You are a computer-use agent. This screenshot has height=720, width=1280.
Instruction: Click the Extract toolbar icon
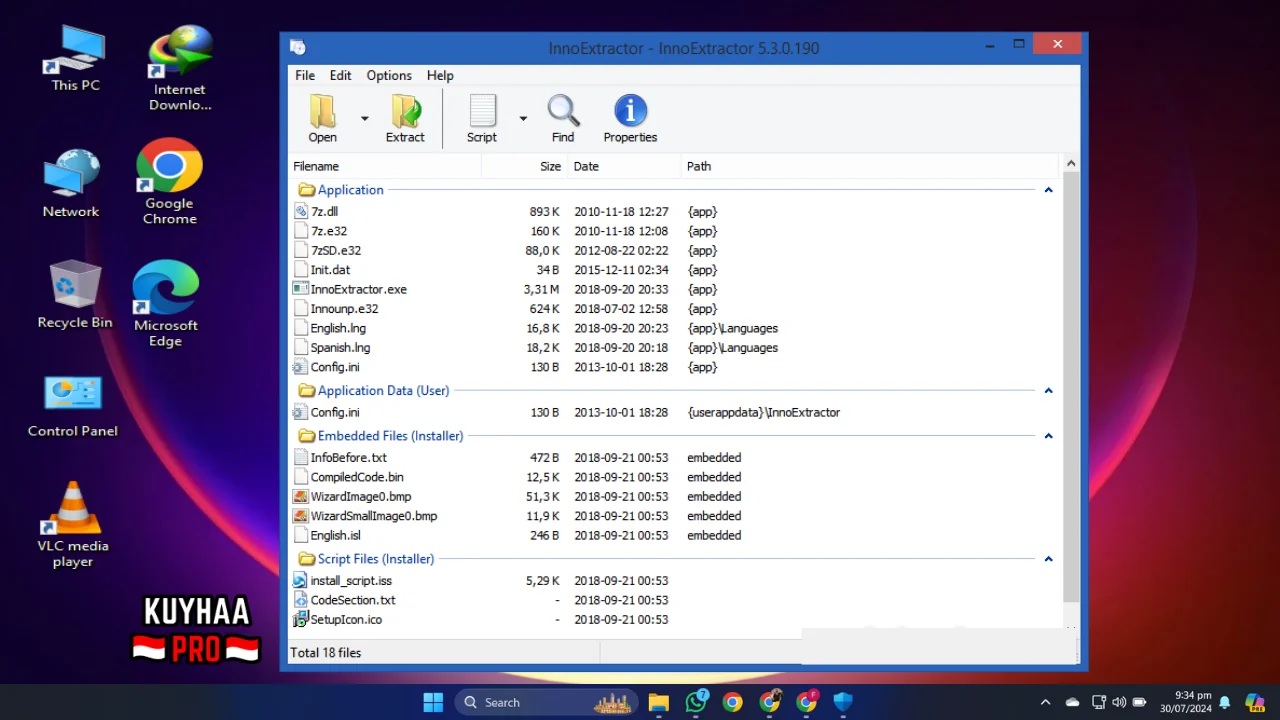click(405, 111)
